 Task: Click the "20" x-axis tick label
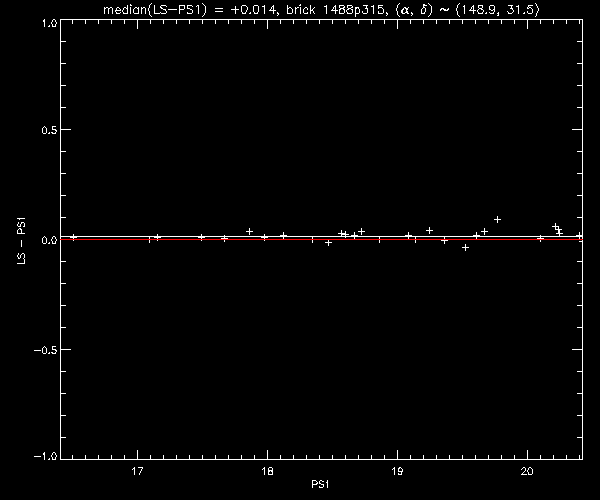(527, 471)
